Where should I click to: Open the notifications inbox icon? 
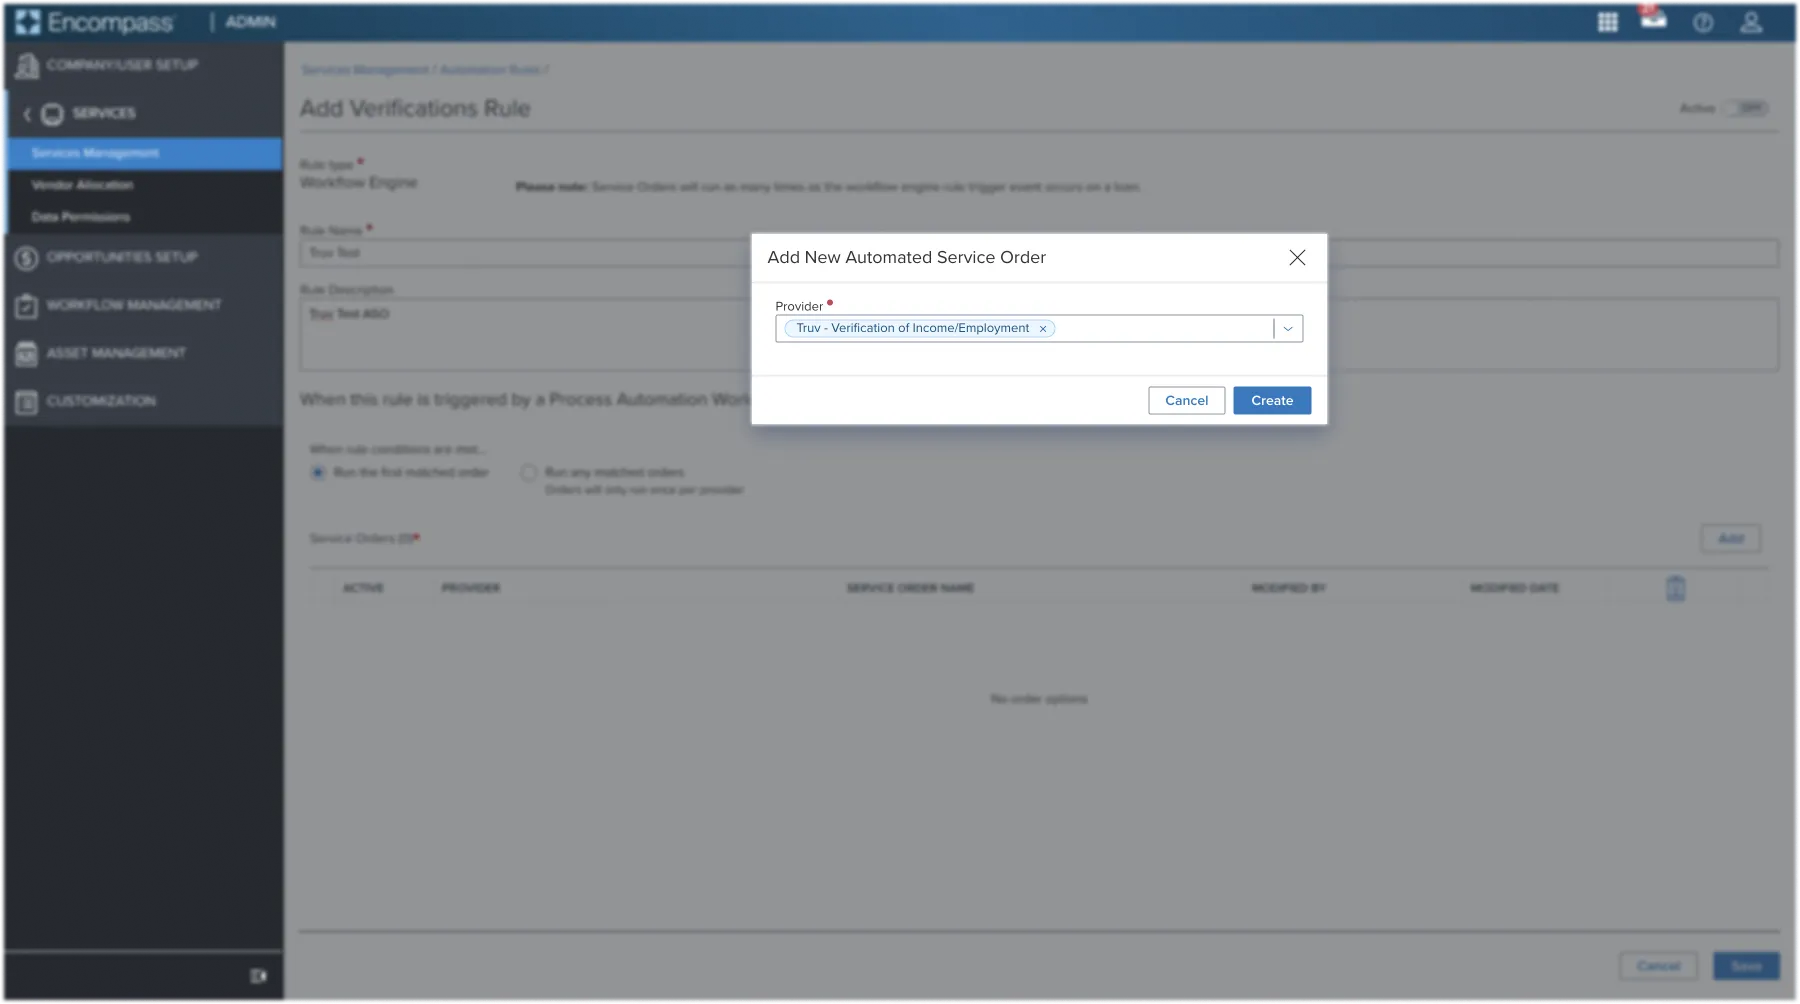point(1653,20)
